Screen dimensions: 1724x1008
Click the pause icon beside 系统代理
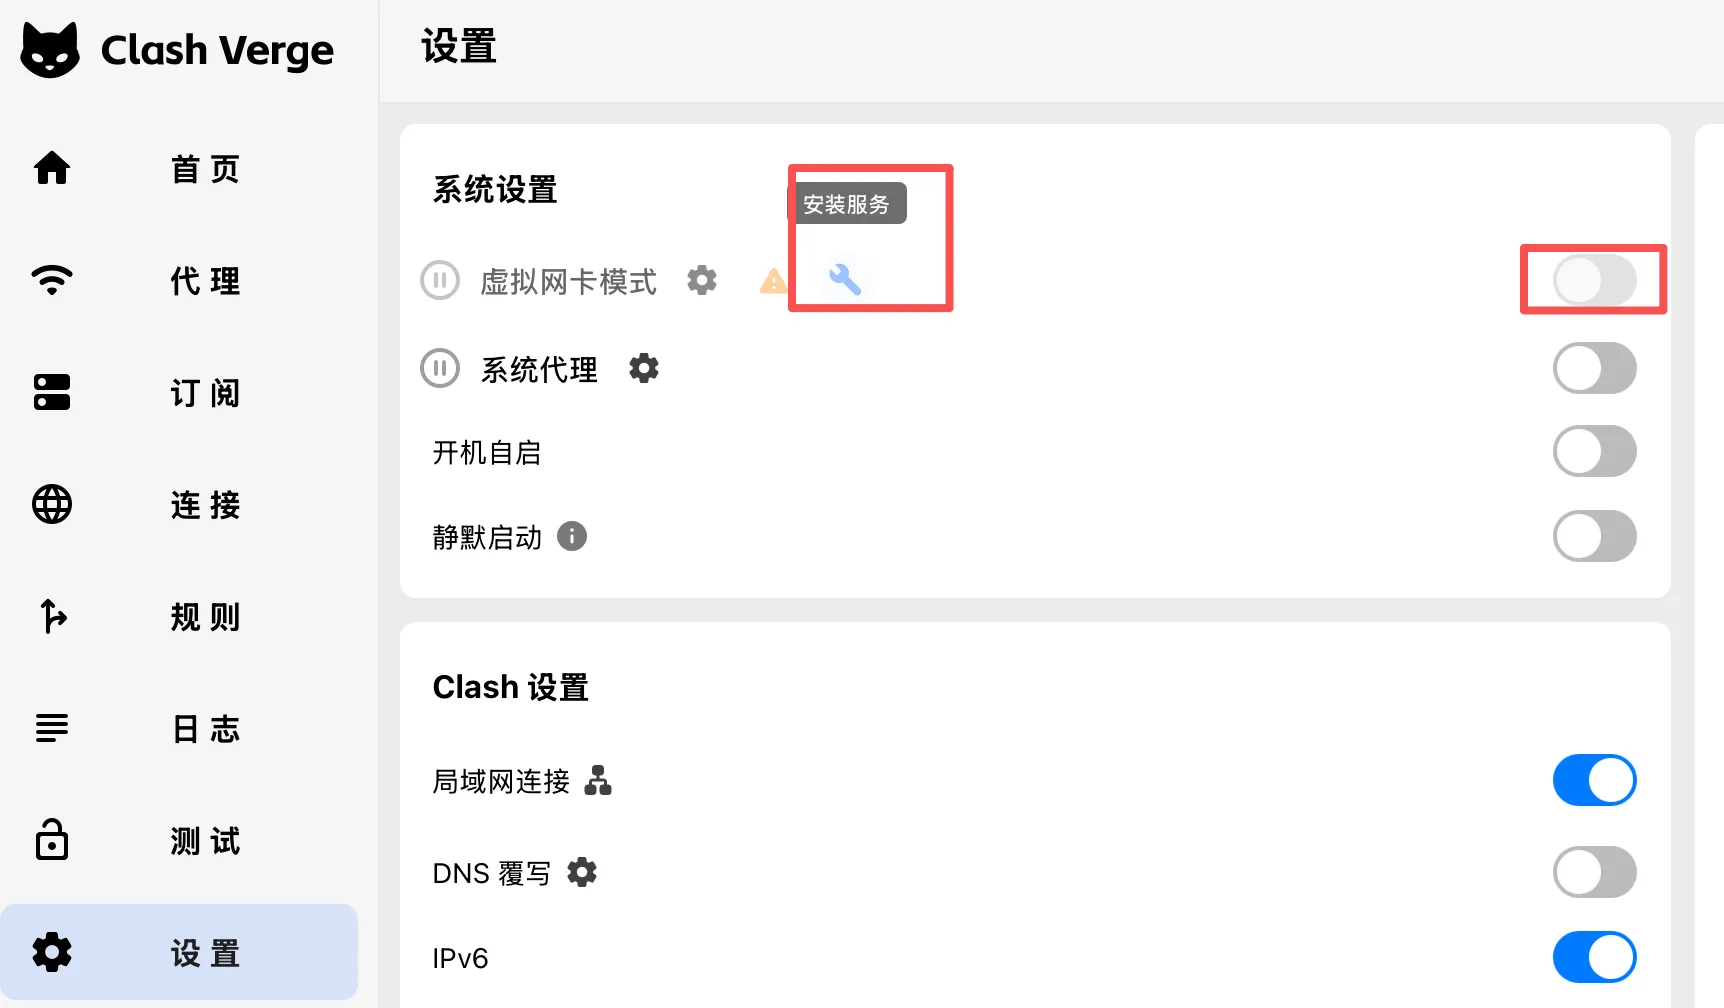click(x=440, y=368)
